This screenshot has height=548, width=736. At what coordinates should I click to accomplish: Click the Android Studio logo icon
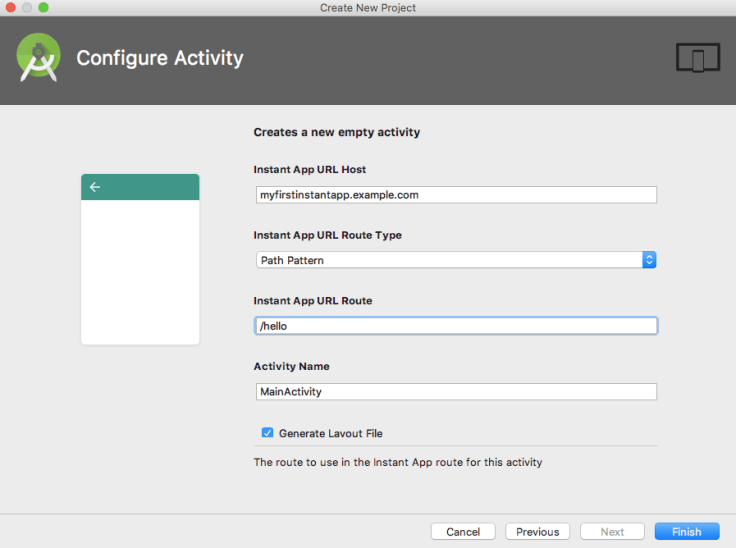(x=38, y=58)
